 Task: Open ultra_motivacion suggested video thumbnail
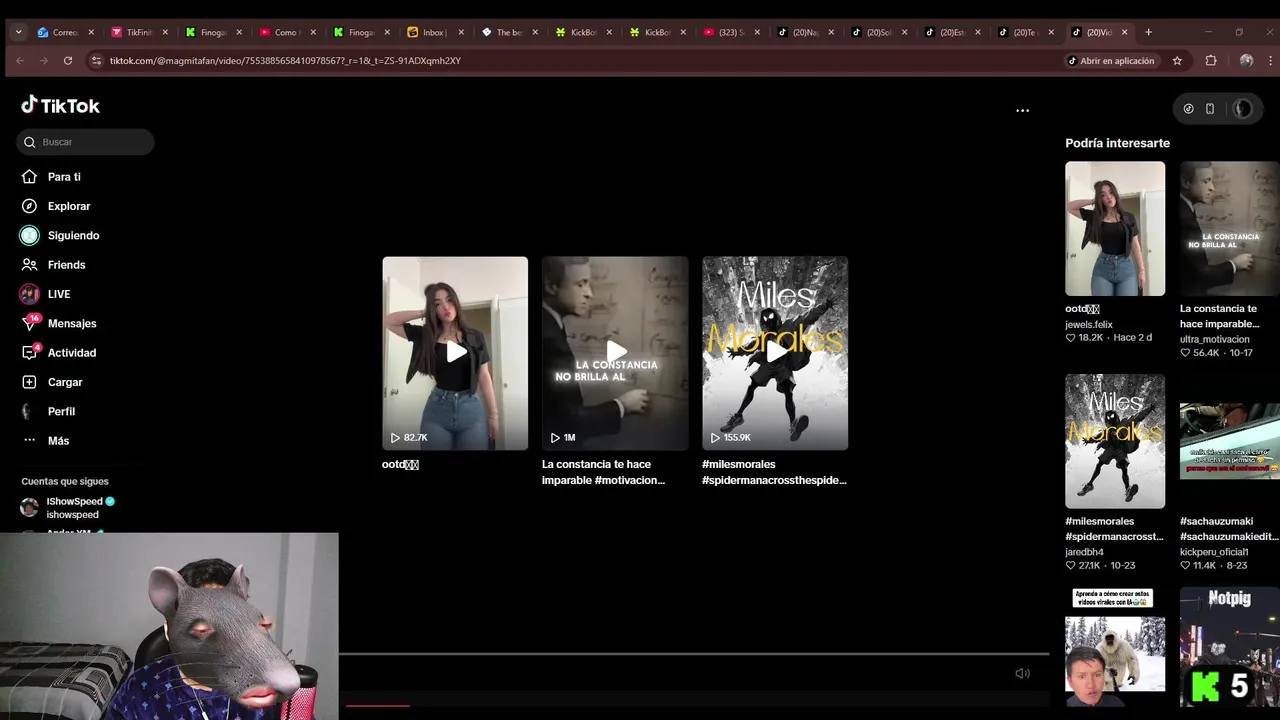pos(1230,229)
